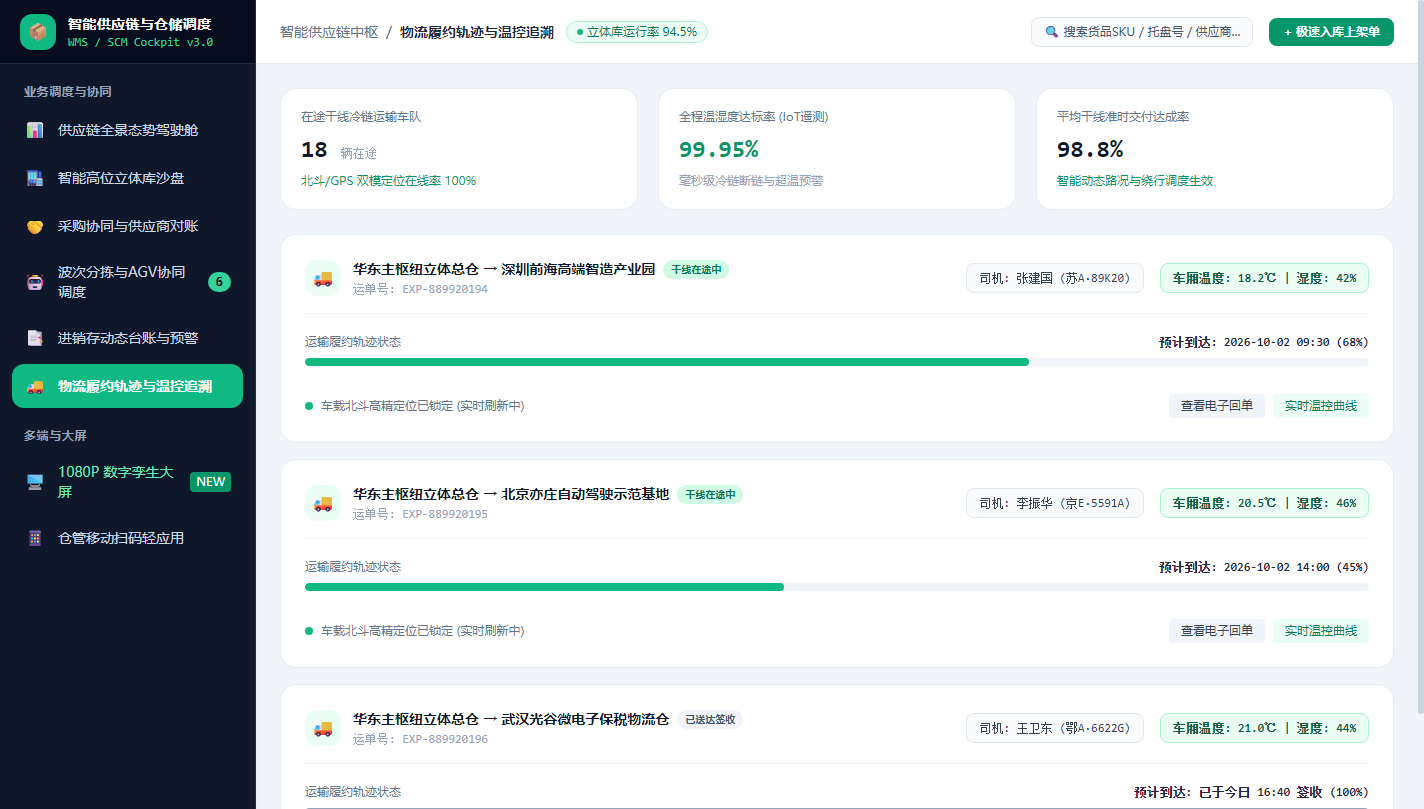Click the 45% progress bar of 北京 shipment
The height and width of the screenshot is (809, 1424).
coord(837,587)
